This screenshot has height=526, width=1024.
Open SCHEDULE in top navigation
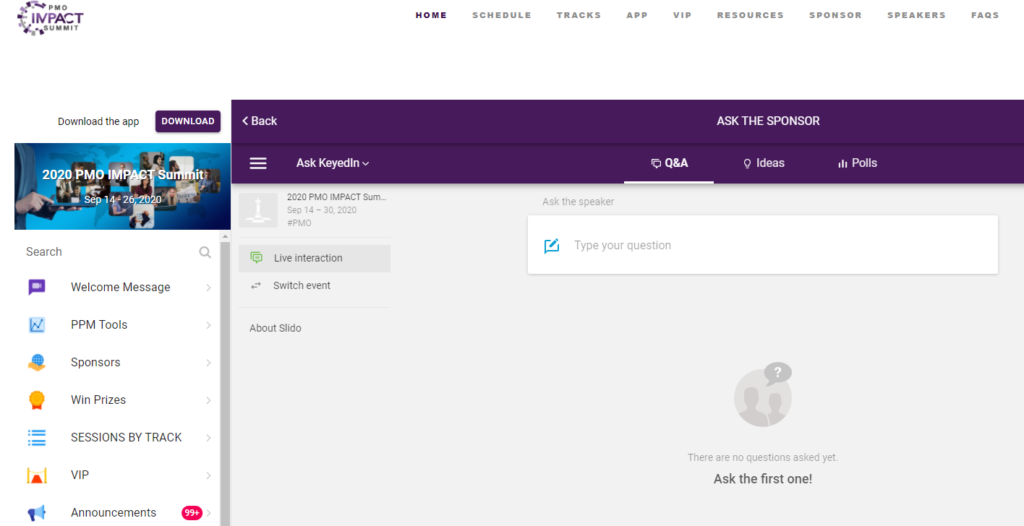pos(502,16)
